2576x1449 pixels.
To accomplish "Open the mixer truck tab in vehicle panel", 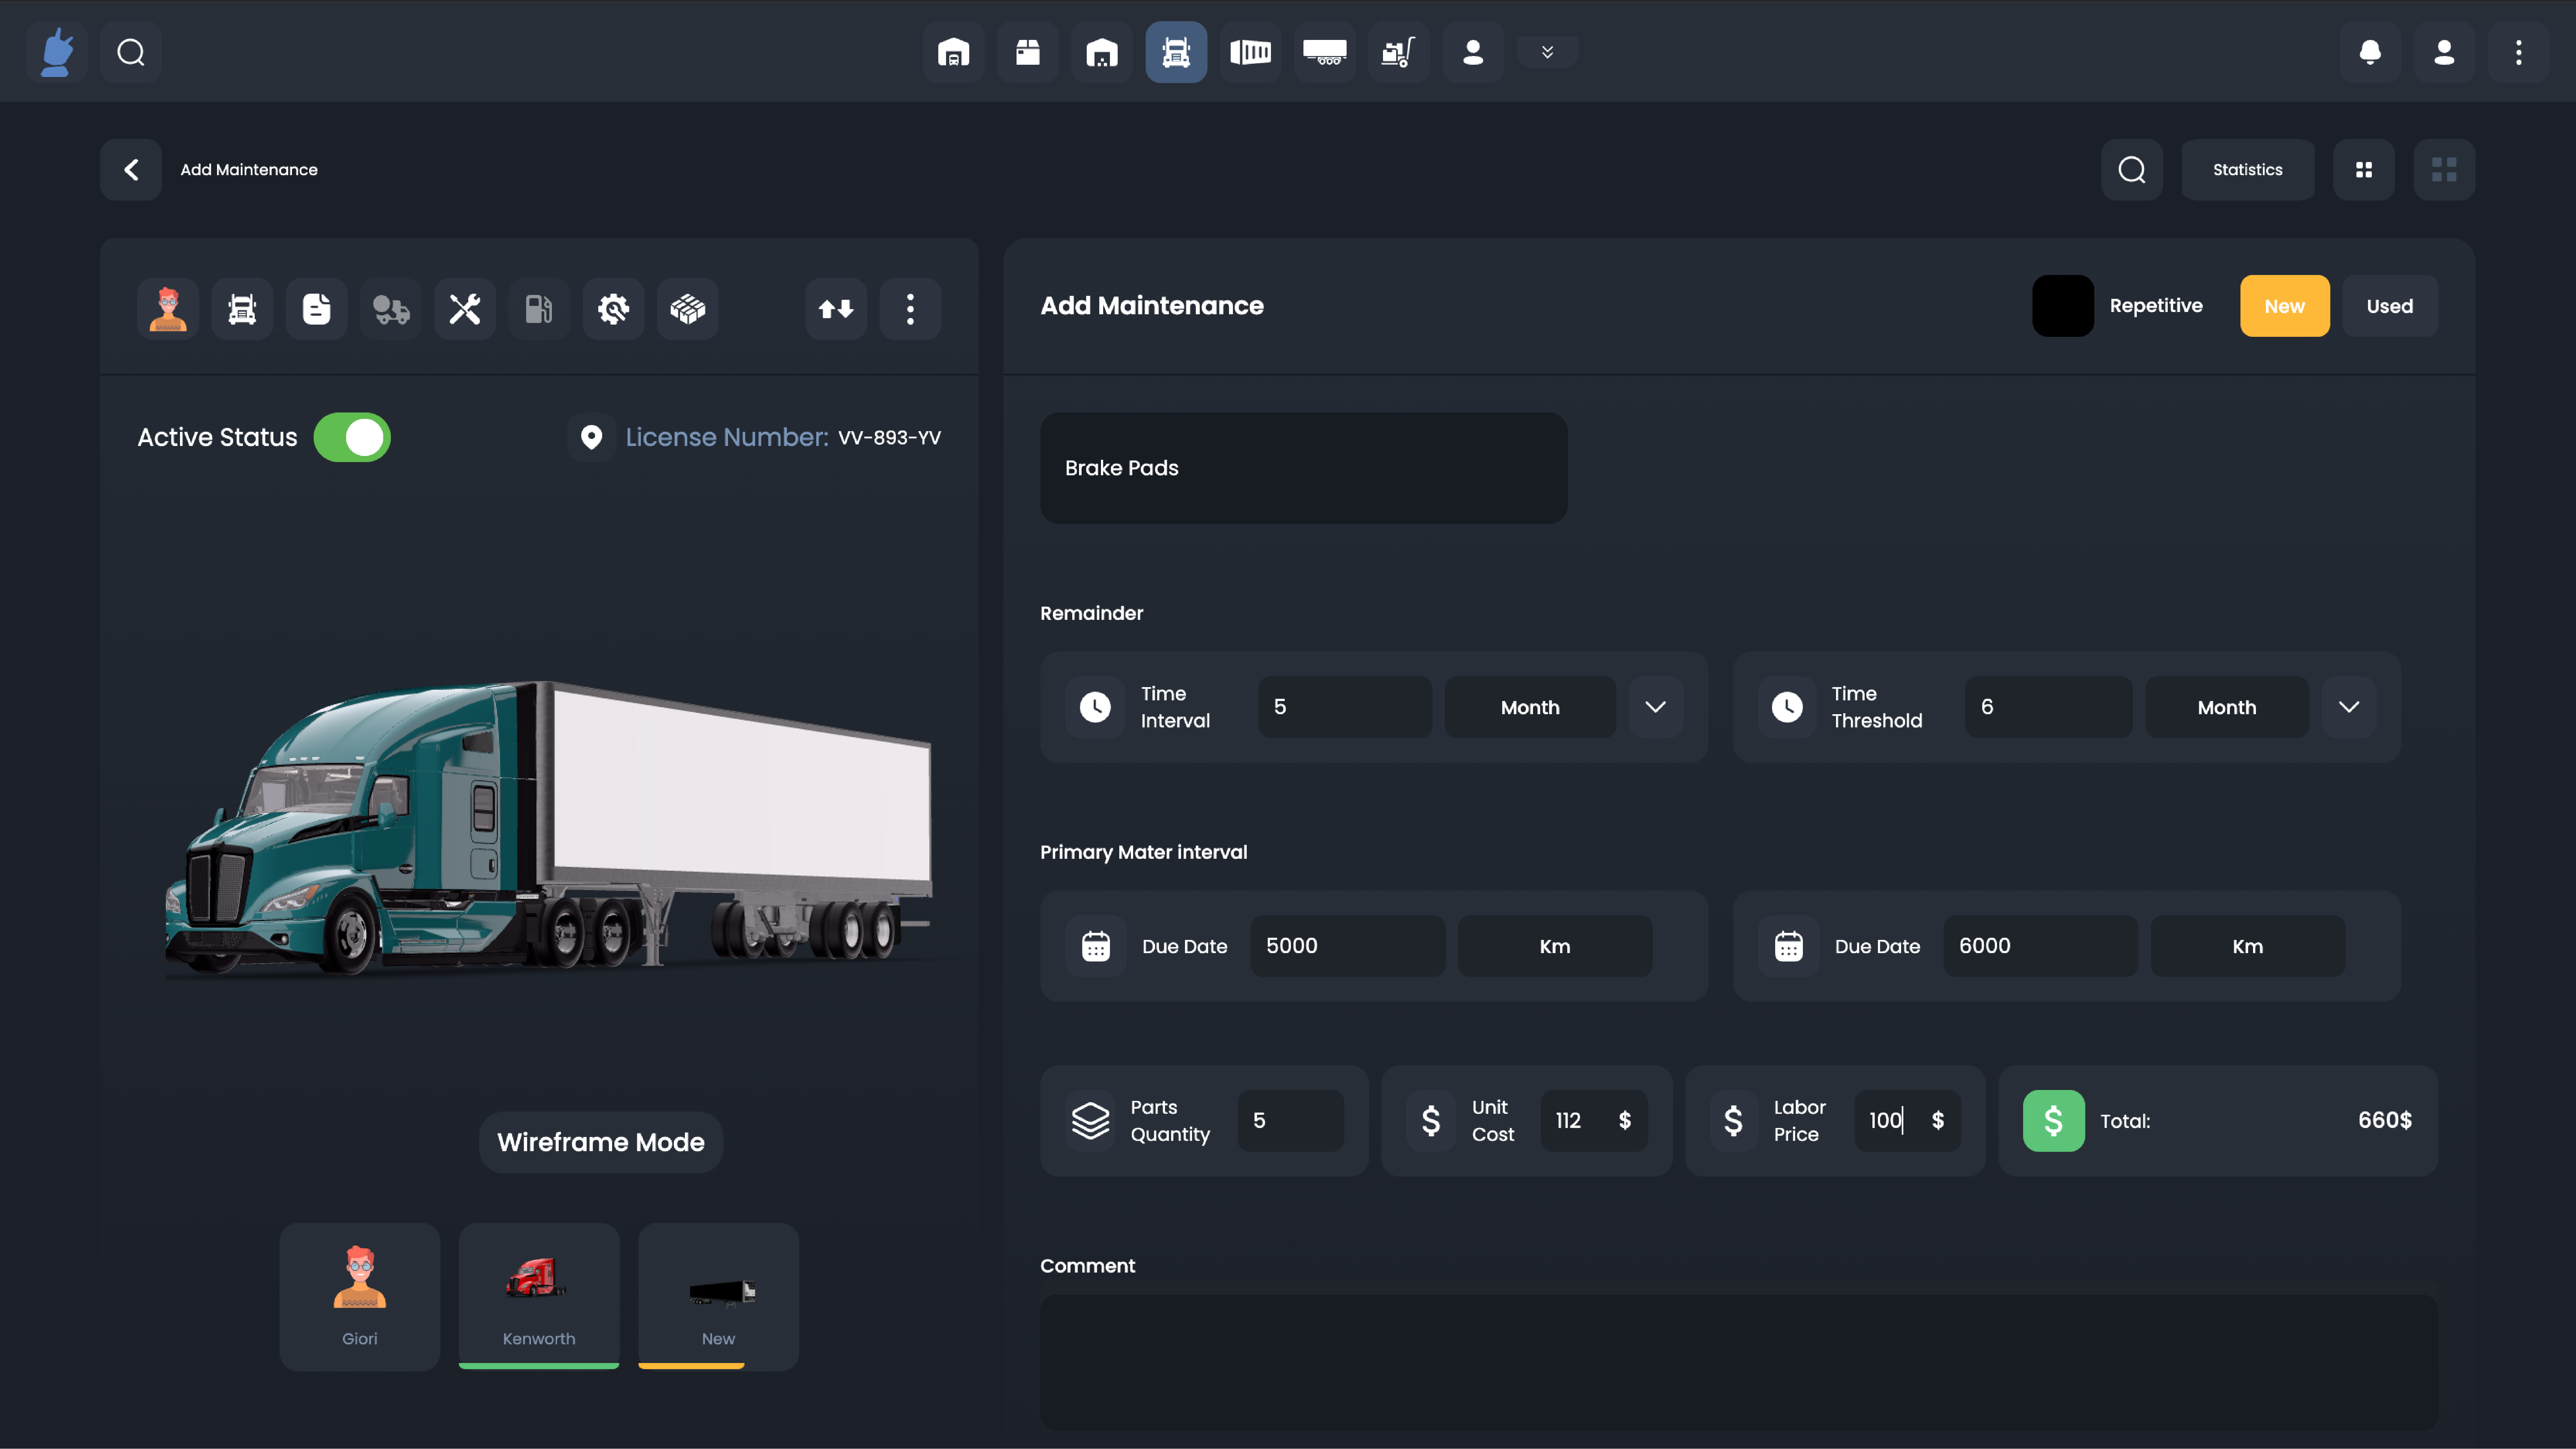I will coord(391,309).
